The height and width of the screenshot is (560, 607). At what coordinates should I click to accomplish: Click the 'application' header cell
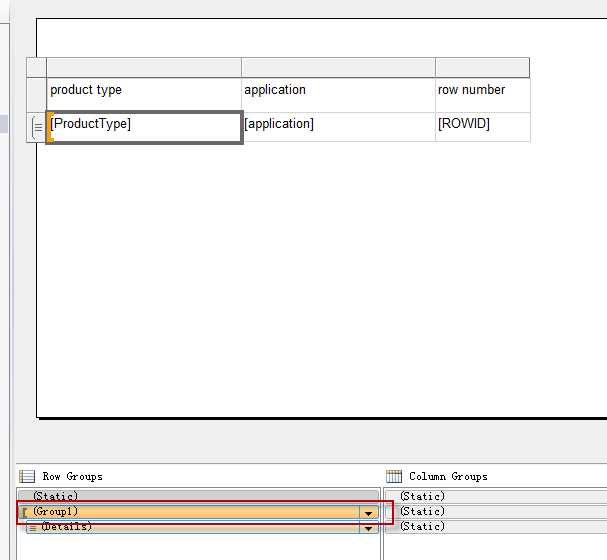tap(339, 95)
